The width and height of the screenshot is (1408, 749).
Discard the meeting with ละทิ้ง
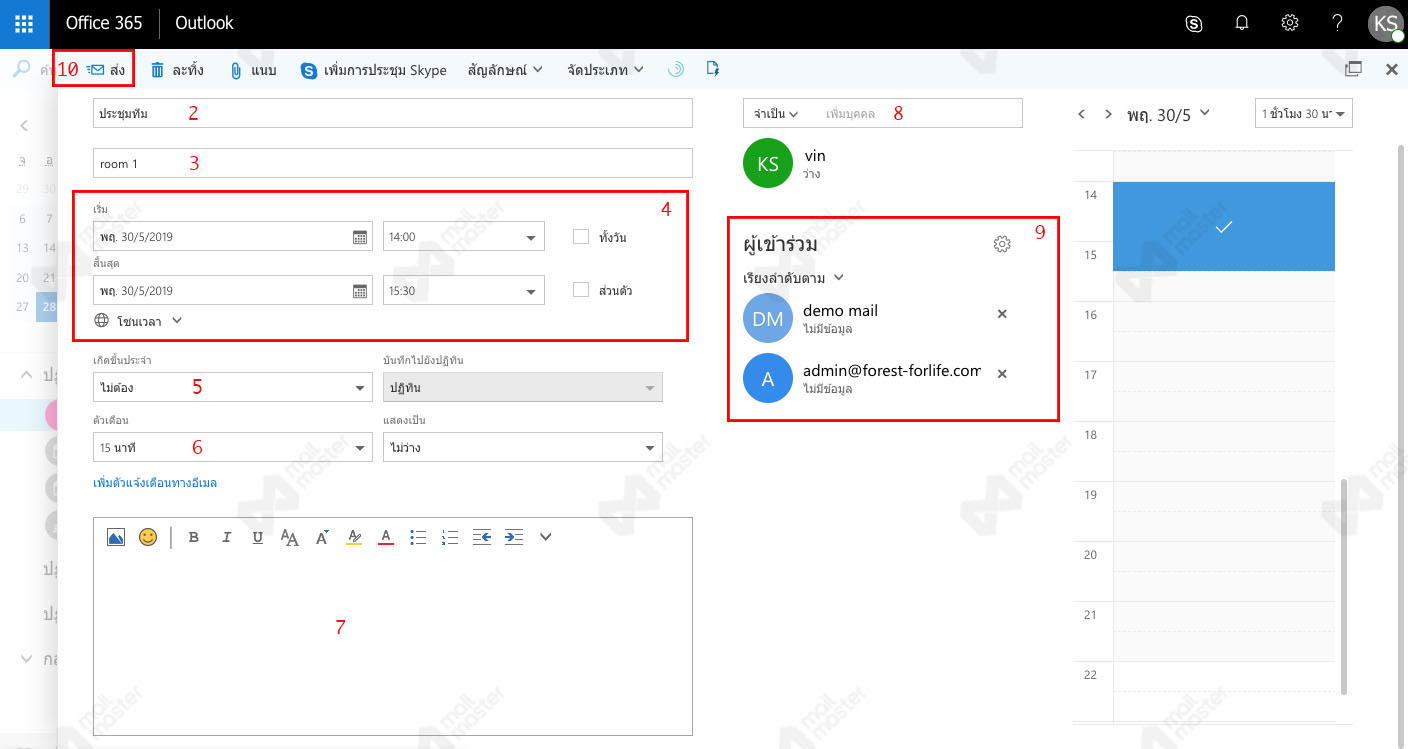coord(177,70)
